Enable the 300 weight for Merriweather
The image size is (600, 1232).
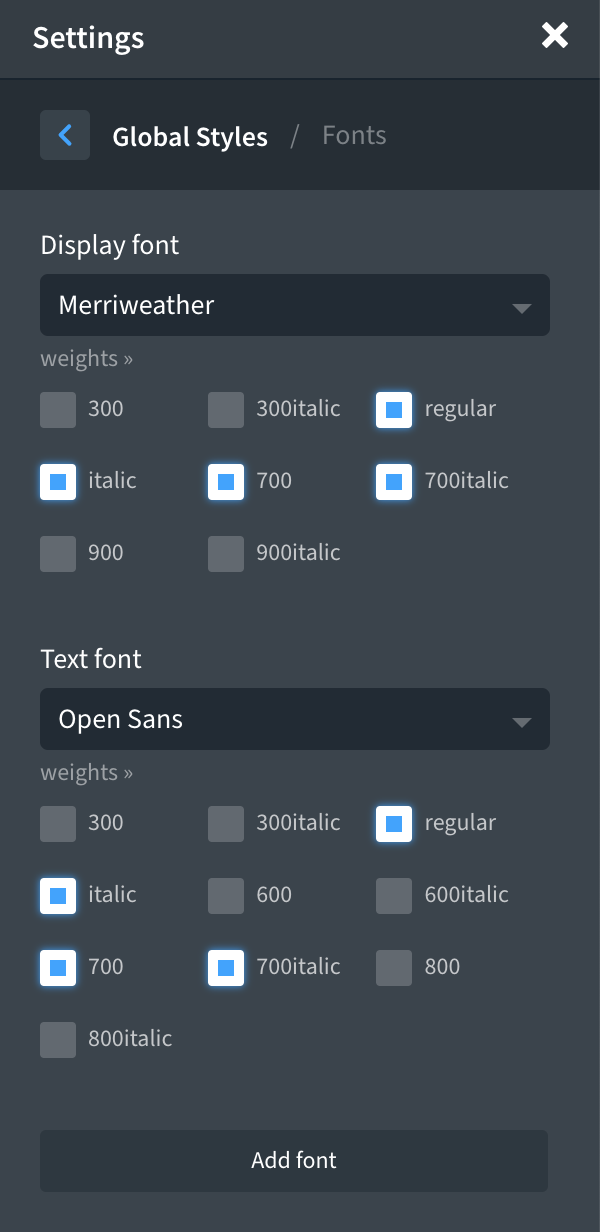point(57,409)
